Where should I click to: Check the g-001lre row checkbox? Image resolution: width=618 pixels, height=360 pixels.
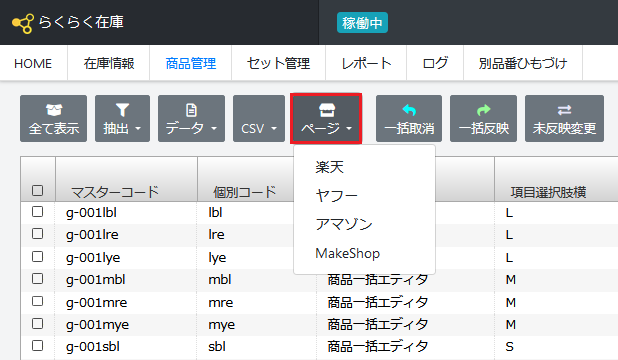click(x=37, y=234)
